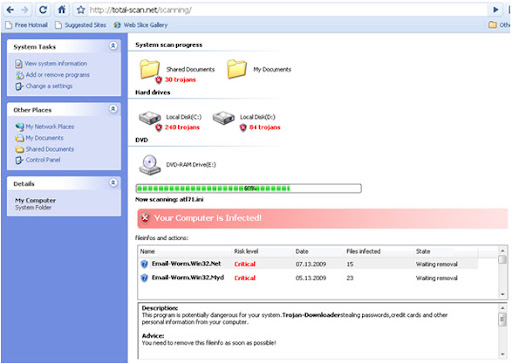Screen dimensions: 512x364
Task: Click the green scan progress bar
Action: tap(248, 188)
